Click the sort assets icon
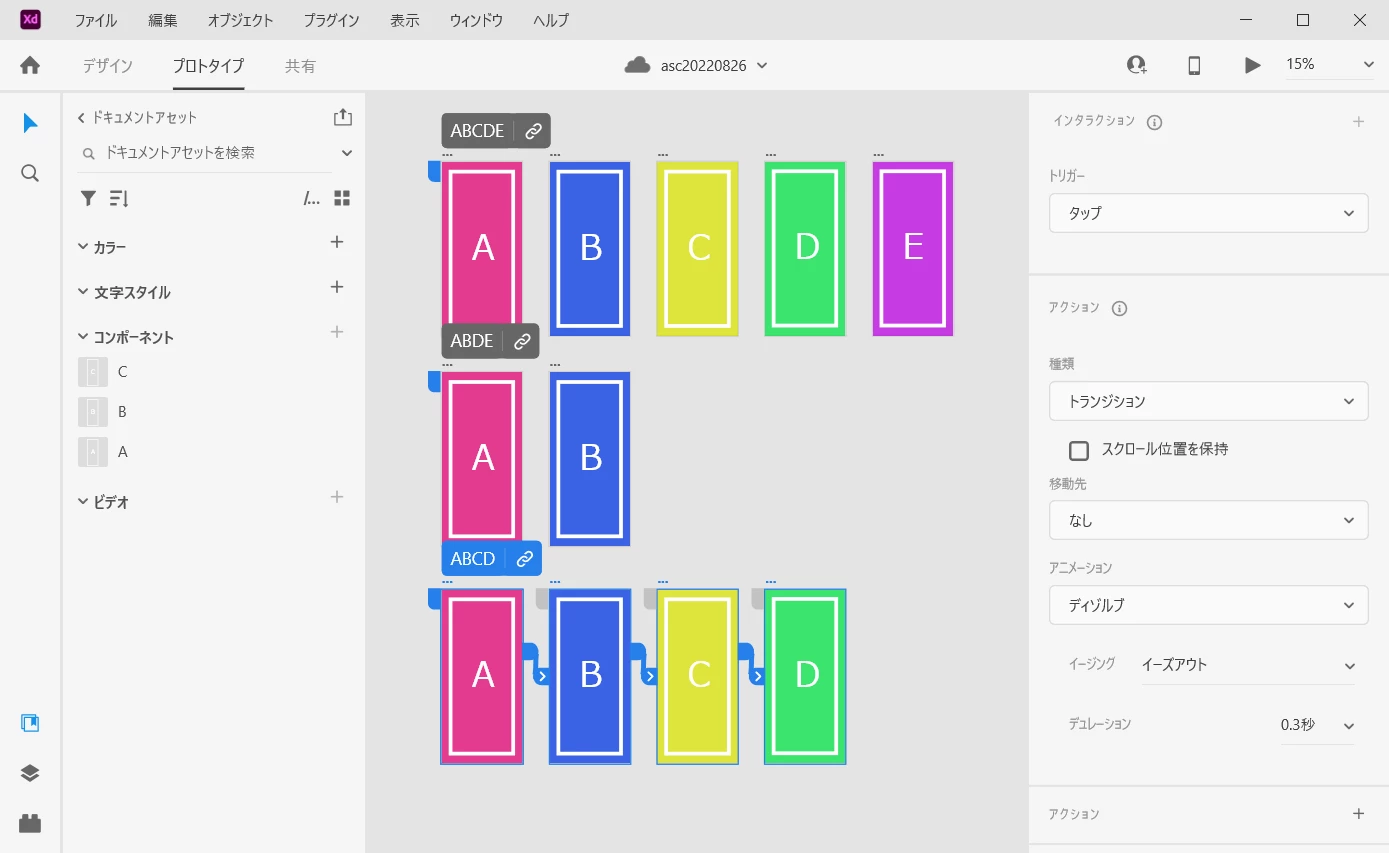Screen dimensions: 1389x853 tap(119, 198)
